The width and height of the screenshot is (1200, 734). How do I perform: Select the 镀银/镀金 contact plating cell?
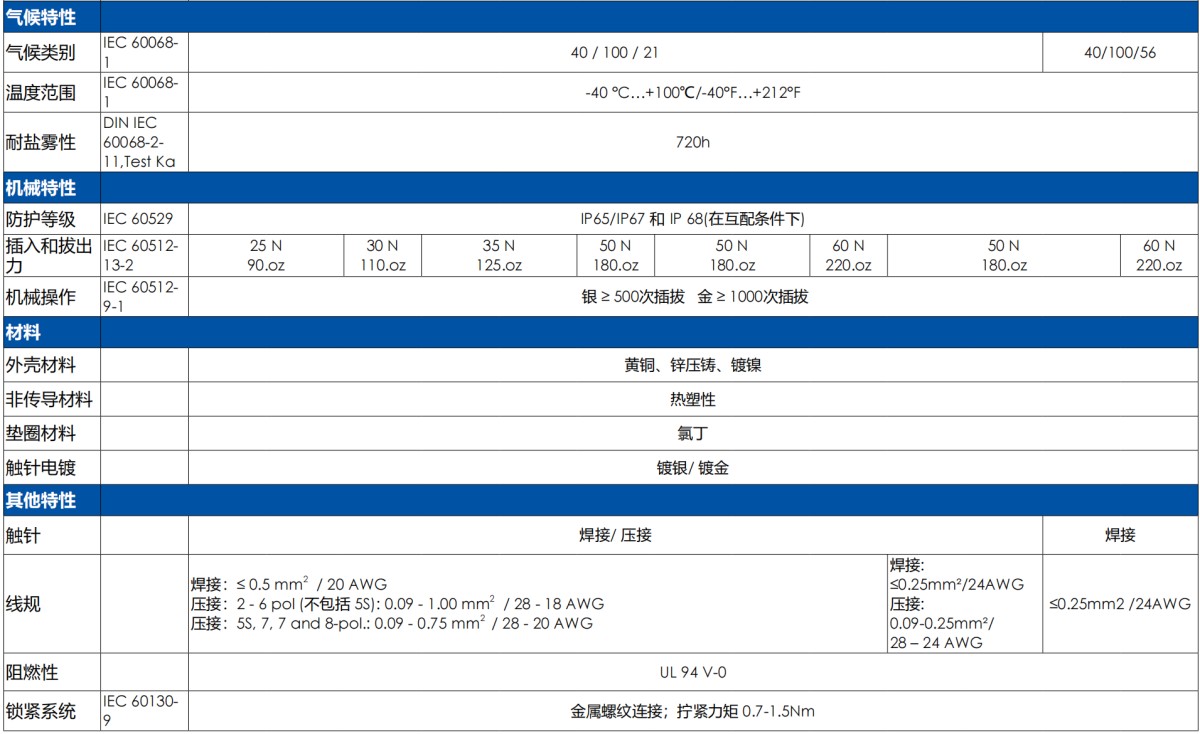[x=690, y=467]
